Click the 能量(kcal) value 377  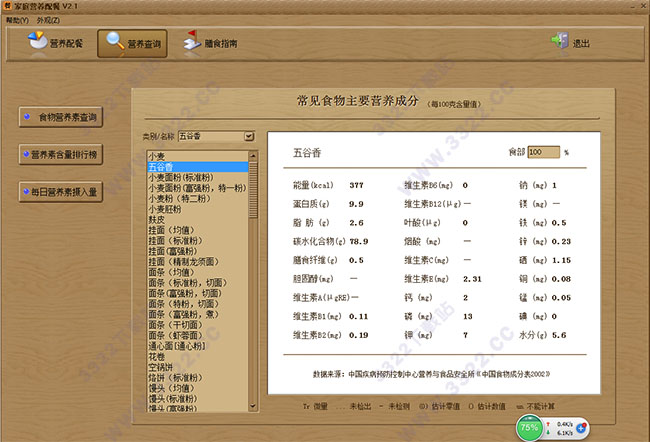point(356,185)
